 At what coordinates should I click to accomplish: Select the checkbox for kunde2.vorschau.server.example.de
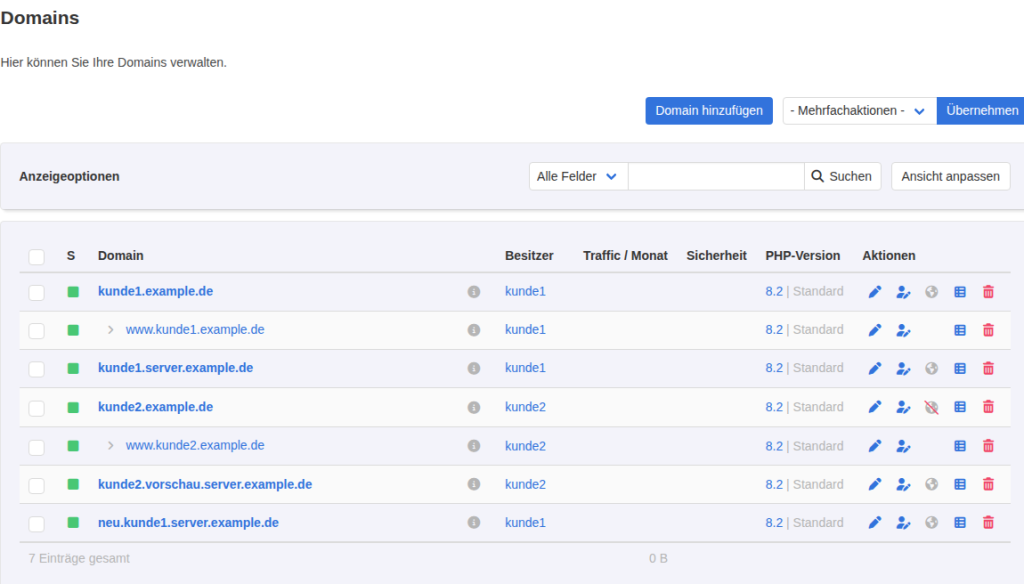pyautogui.click(x=37, y=485)
